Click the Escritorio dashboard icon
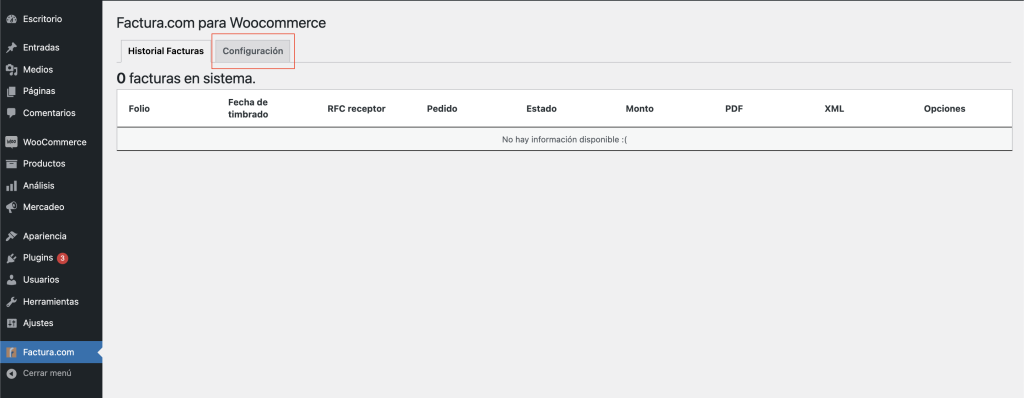1024x398 pixels. 11,19
